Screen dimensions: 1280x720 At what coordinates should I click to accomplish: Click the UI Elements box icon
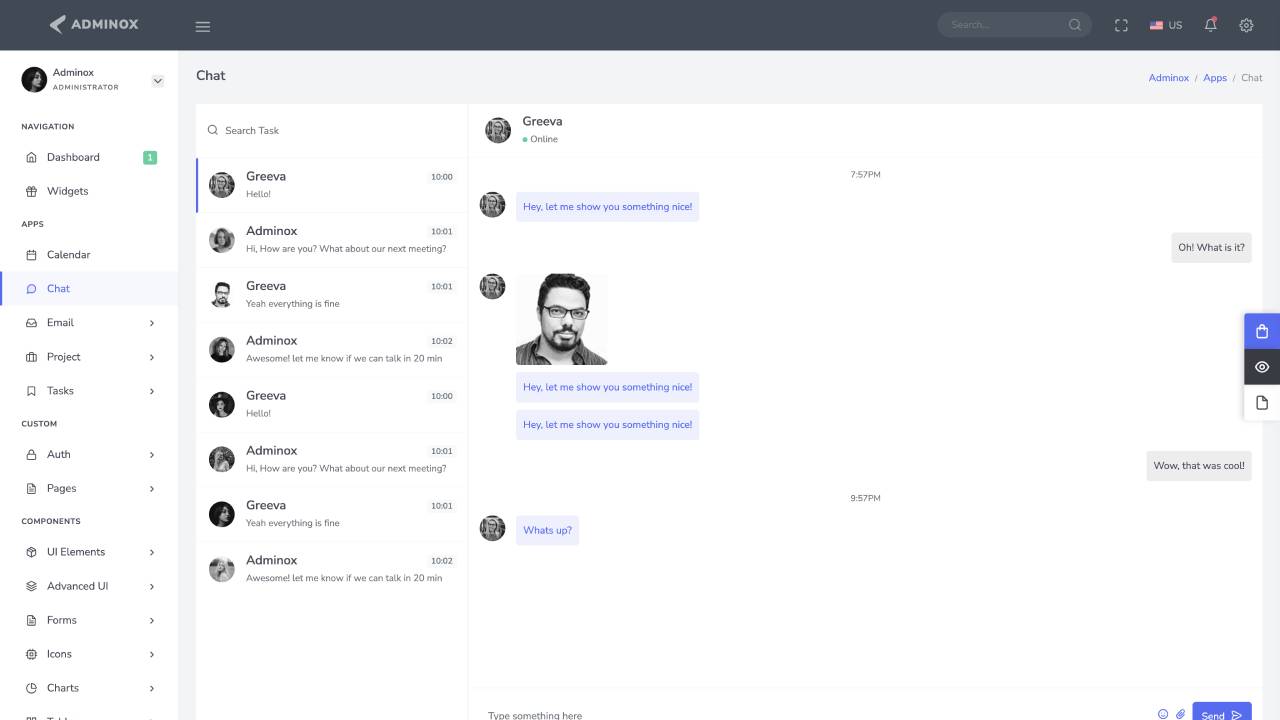(31, 552)
